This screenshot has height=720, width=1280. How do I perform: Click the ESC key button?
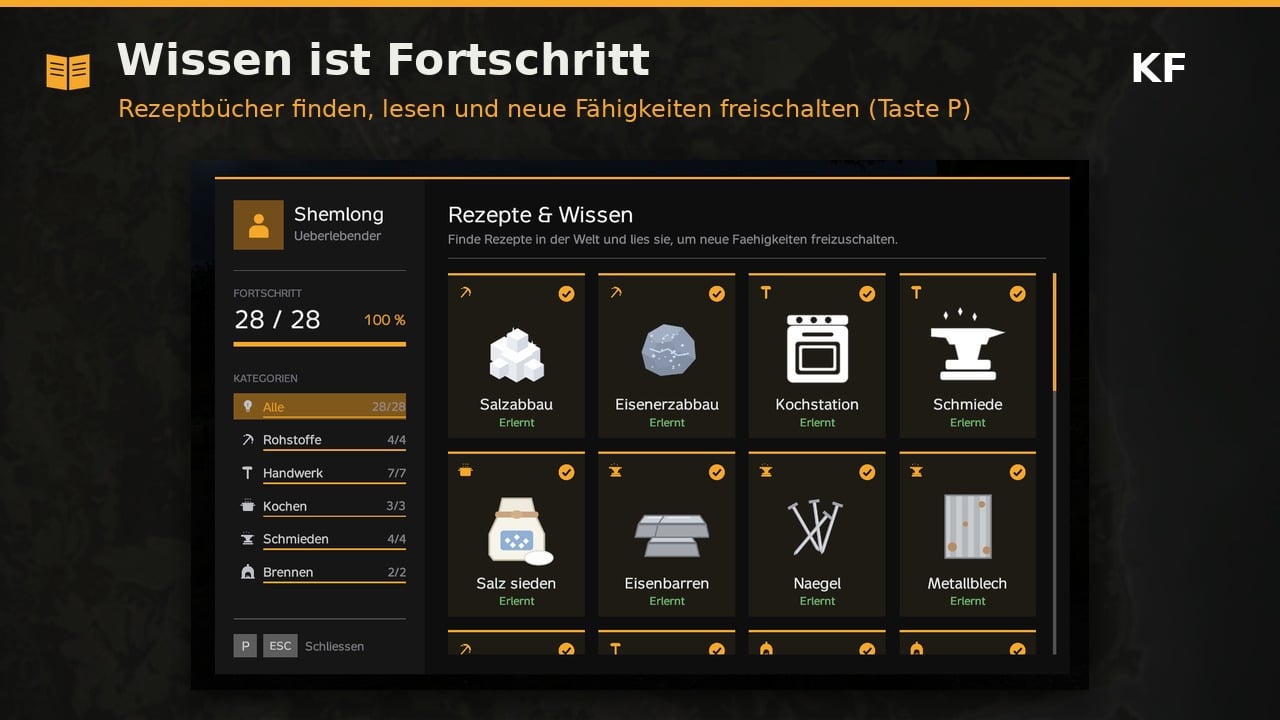[x=280, y=646]
